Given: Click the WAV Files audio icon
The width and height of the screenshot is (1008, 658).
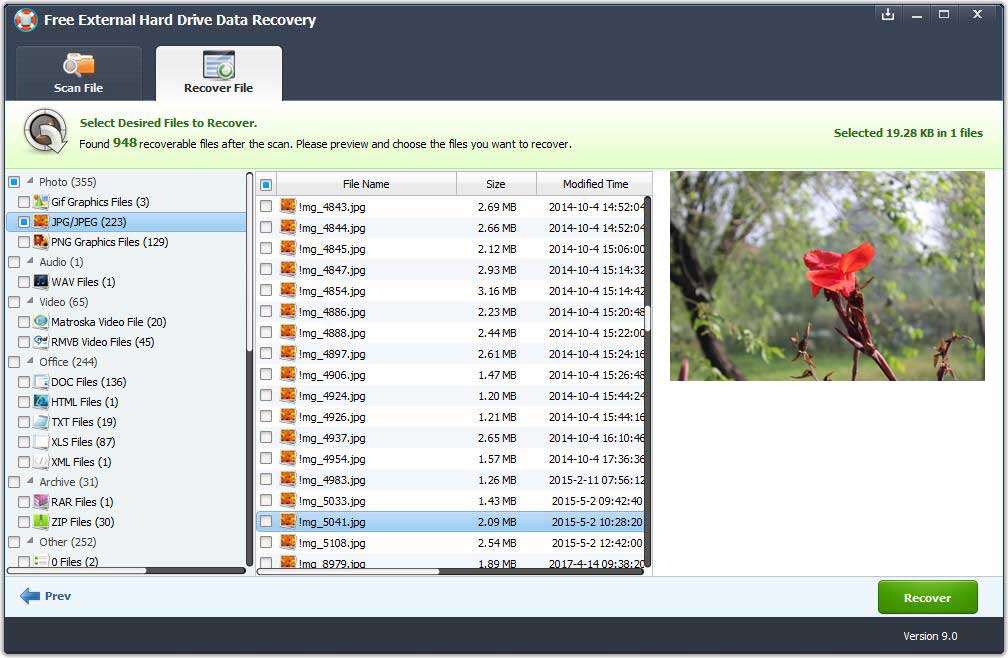Looking at the screenshot, I should coord(41,282).
